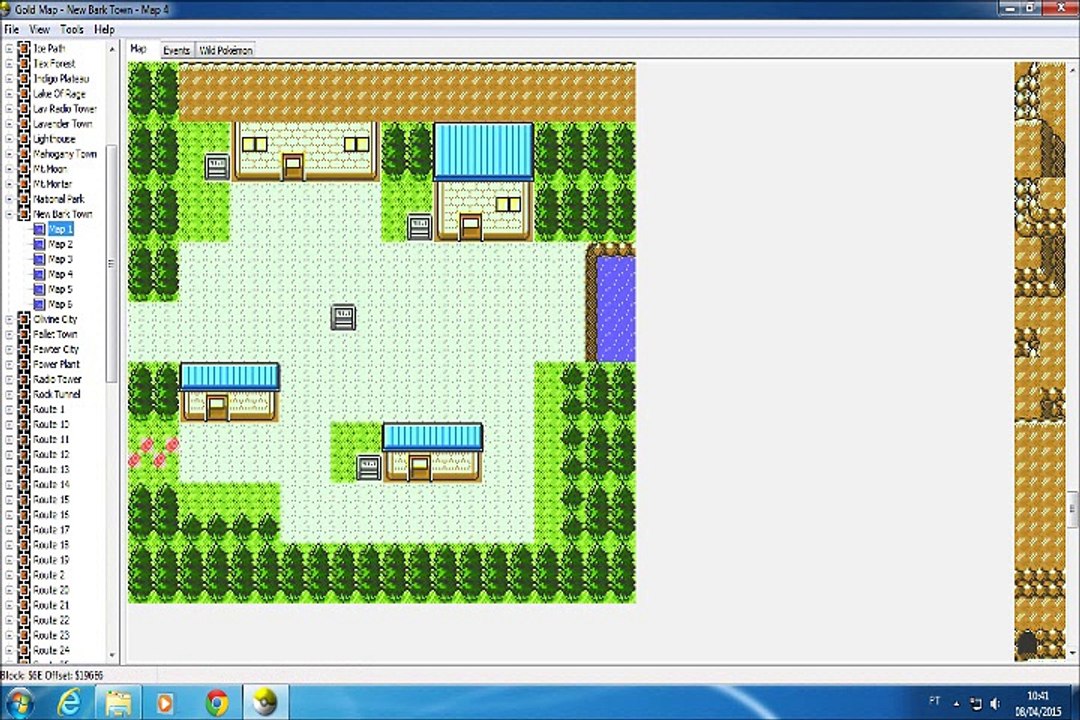Image resolution: width=1080 pixels, height=720 pixels.
Task: Switch to the Events tab
Action: point(176,50)
